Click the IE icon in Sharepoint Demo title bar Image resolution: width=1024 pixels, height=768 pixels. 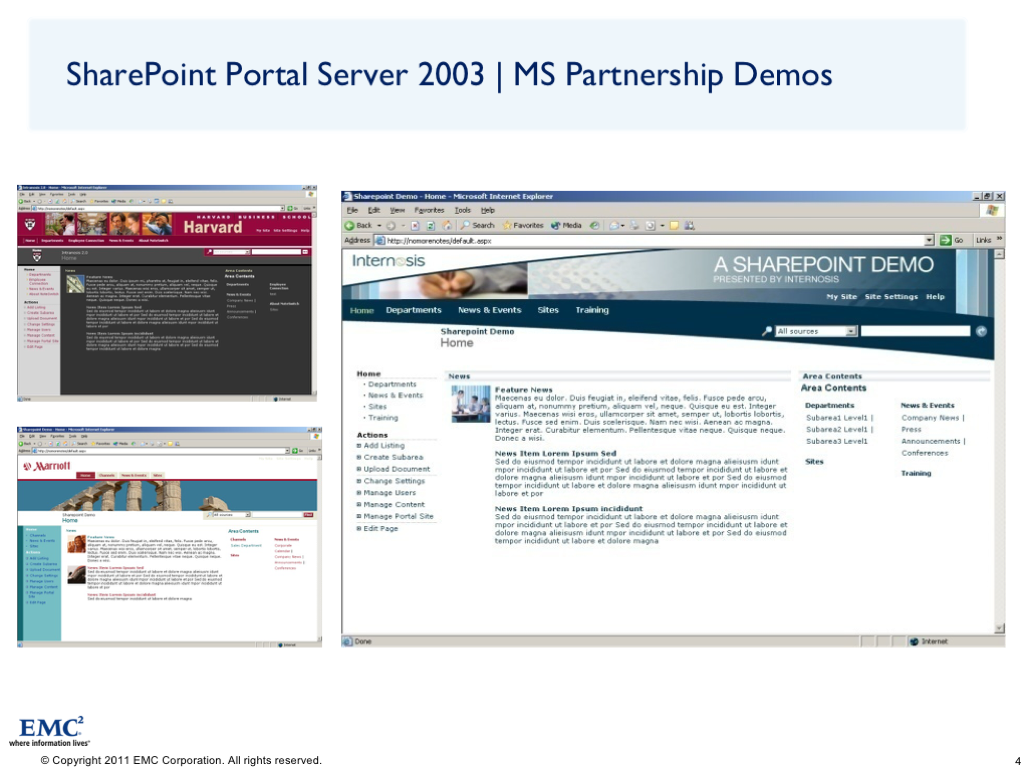347,197
